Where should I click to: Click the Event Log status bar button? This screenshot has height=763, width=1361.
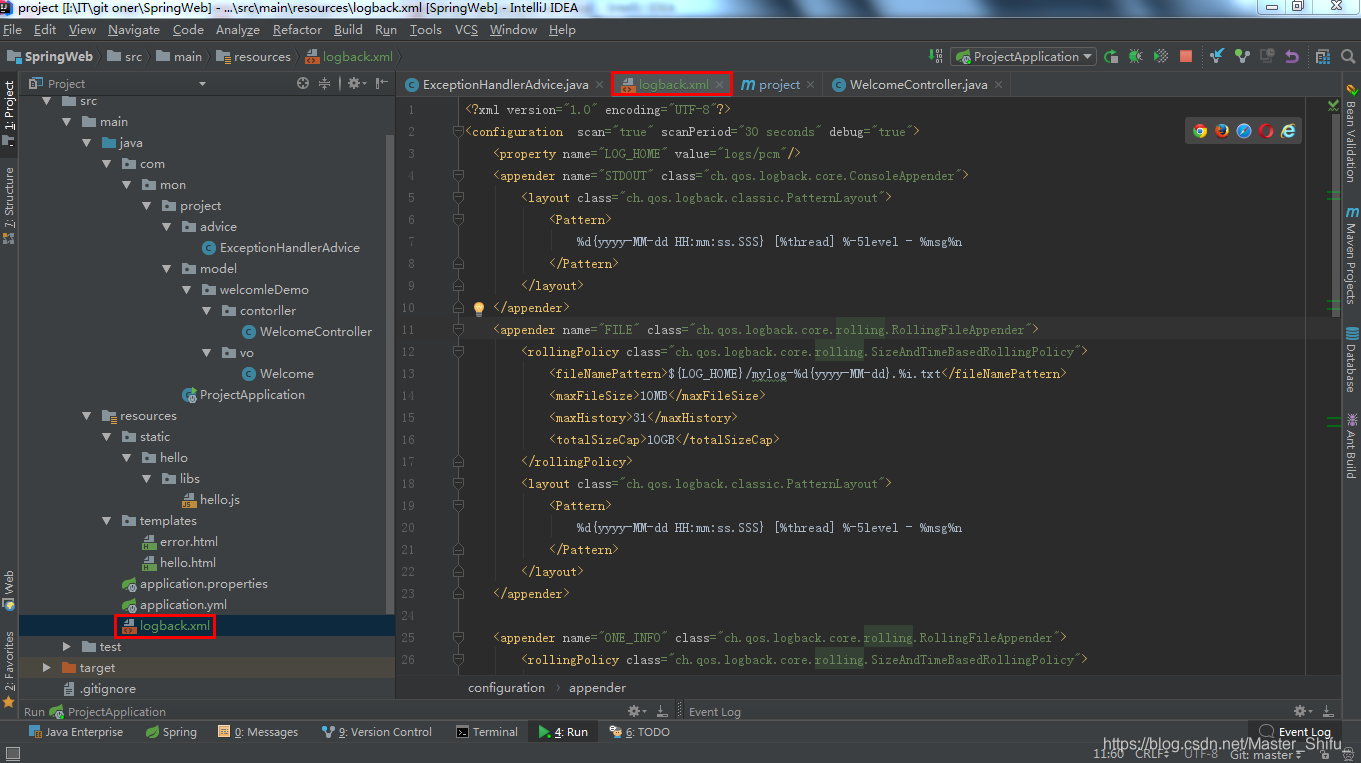tap(1296, 732)
